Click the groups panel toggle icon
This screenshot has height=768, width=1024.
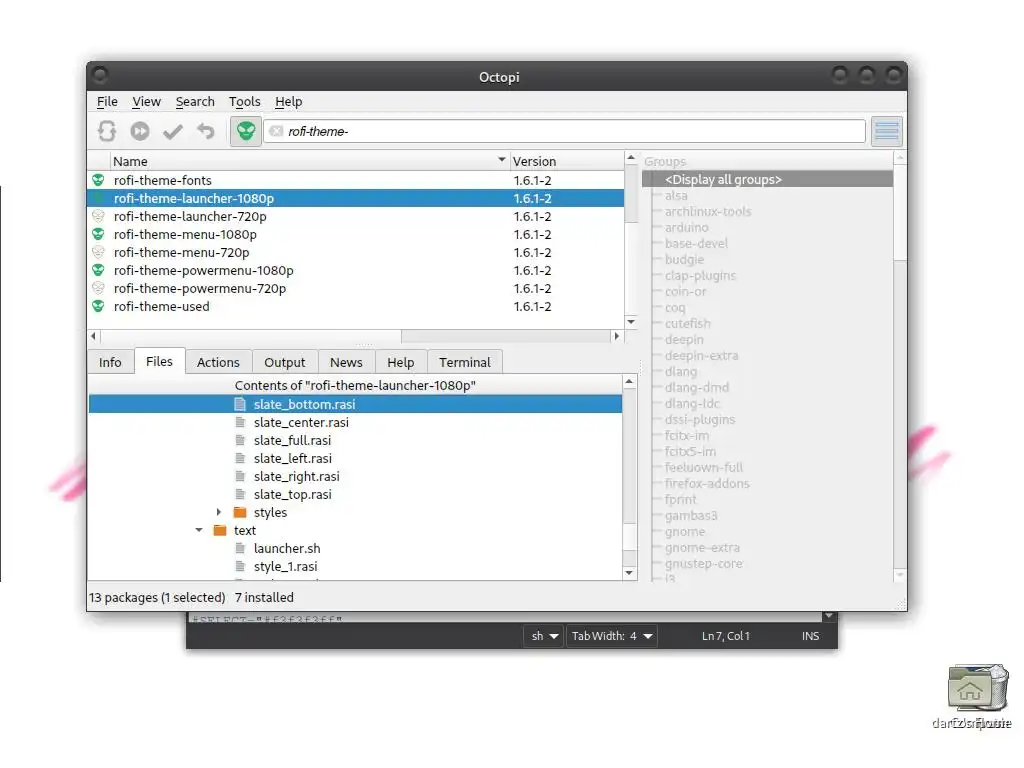[887, 131]
